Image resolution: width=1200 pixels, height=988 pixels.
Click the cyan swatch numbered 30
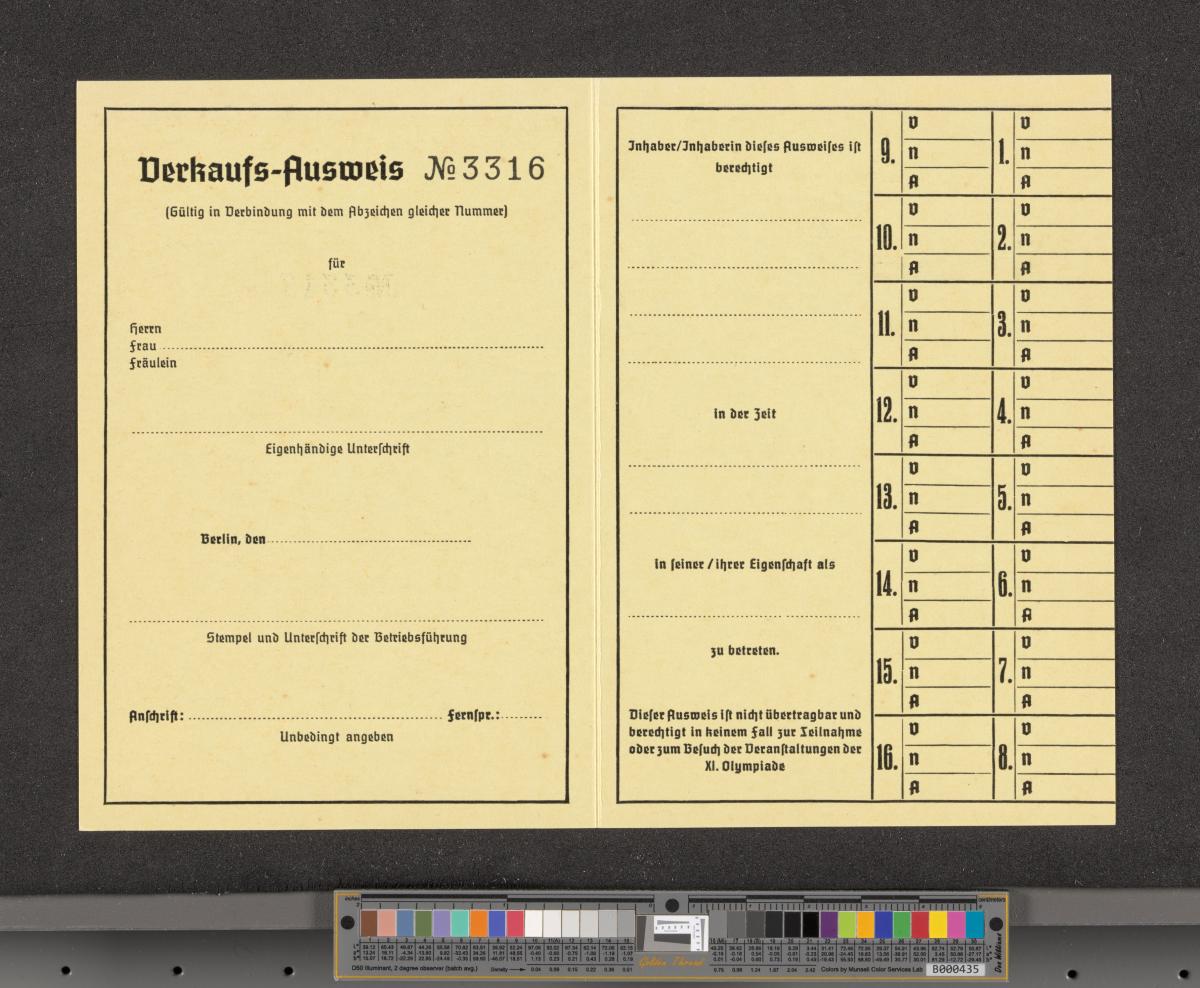(x=975, y=924)
